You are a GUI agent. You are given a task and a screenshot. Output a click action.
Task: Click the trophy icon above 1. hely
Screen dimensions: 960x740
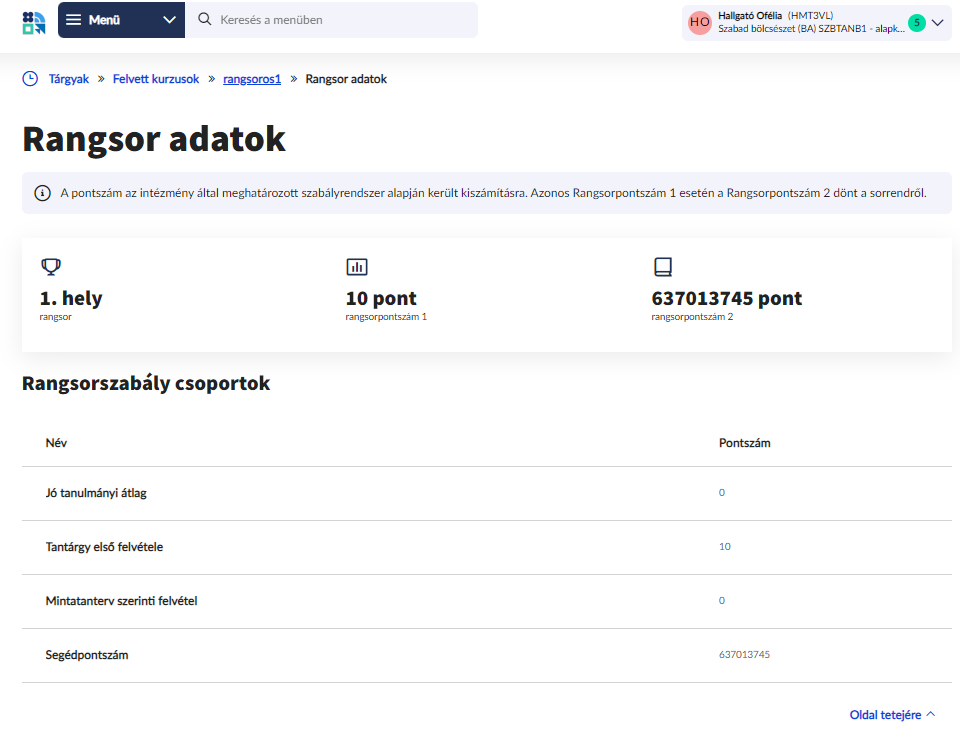50,266
